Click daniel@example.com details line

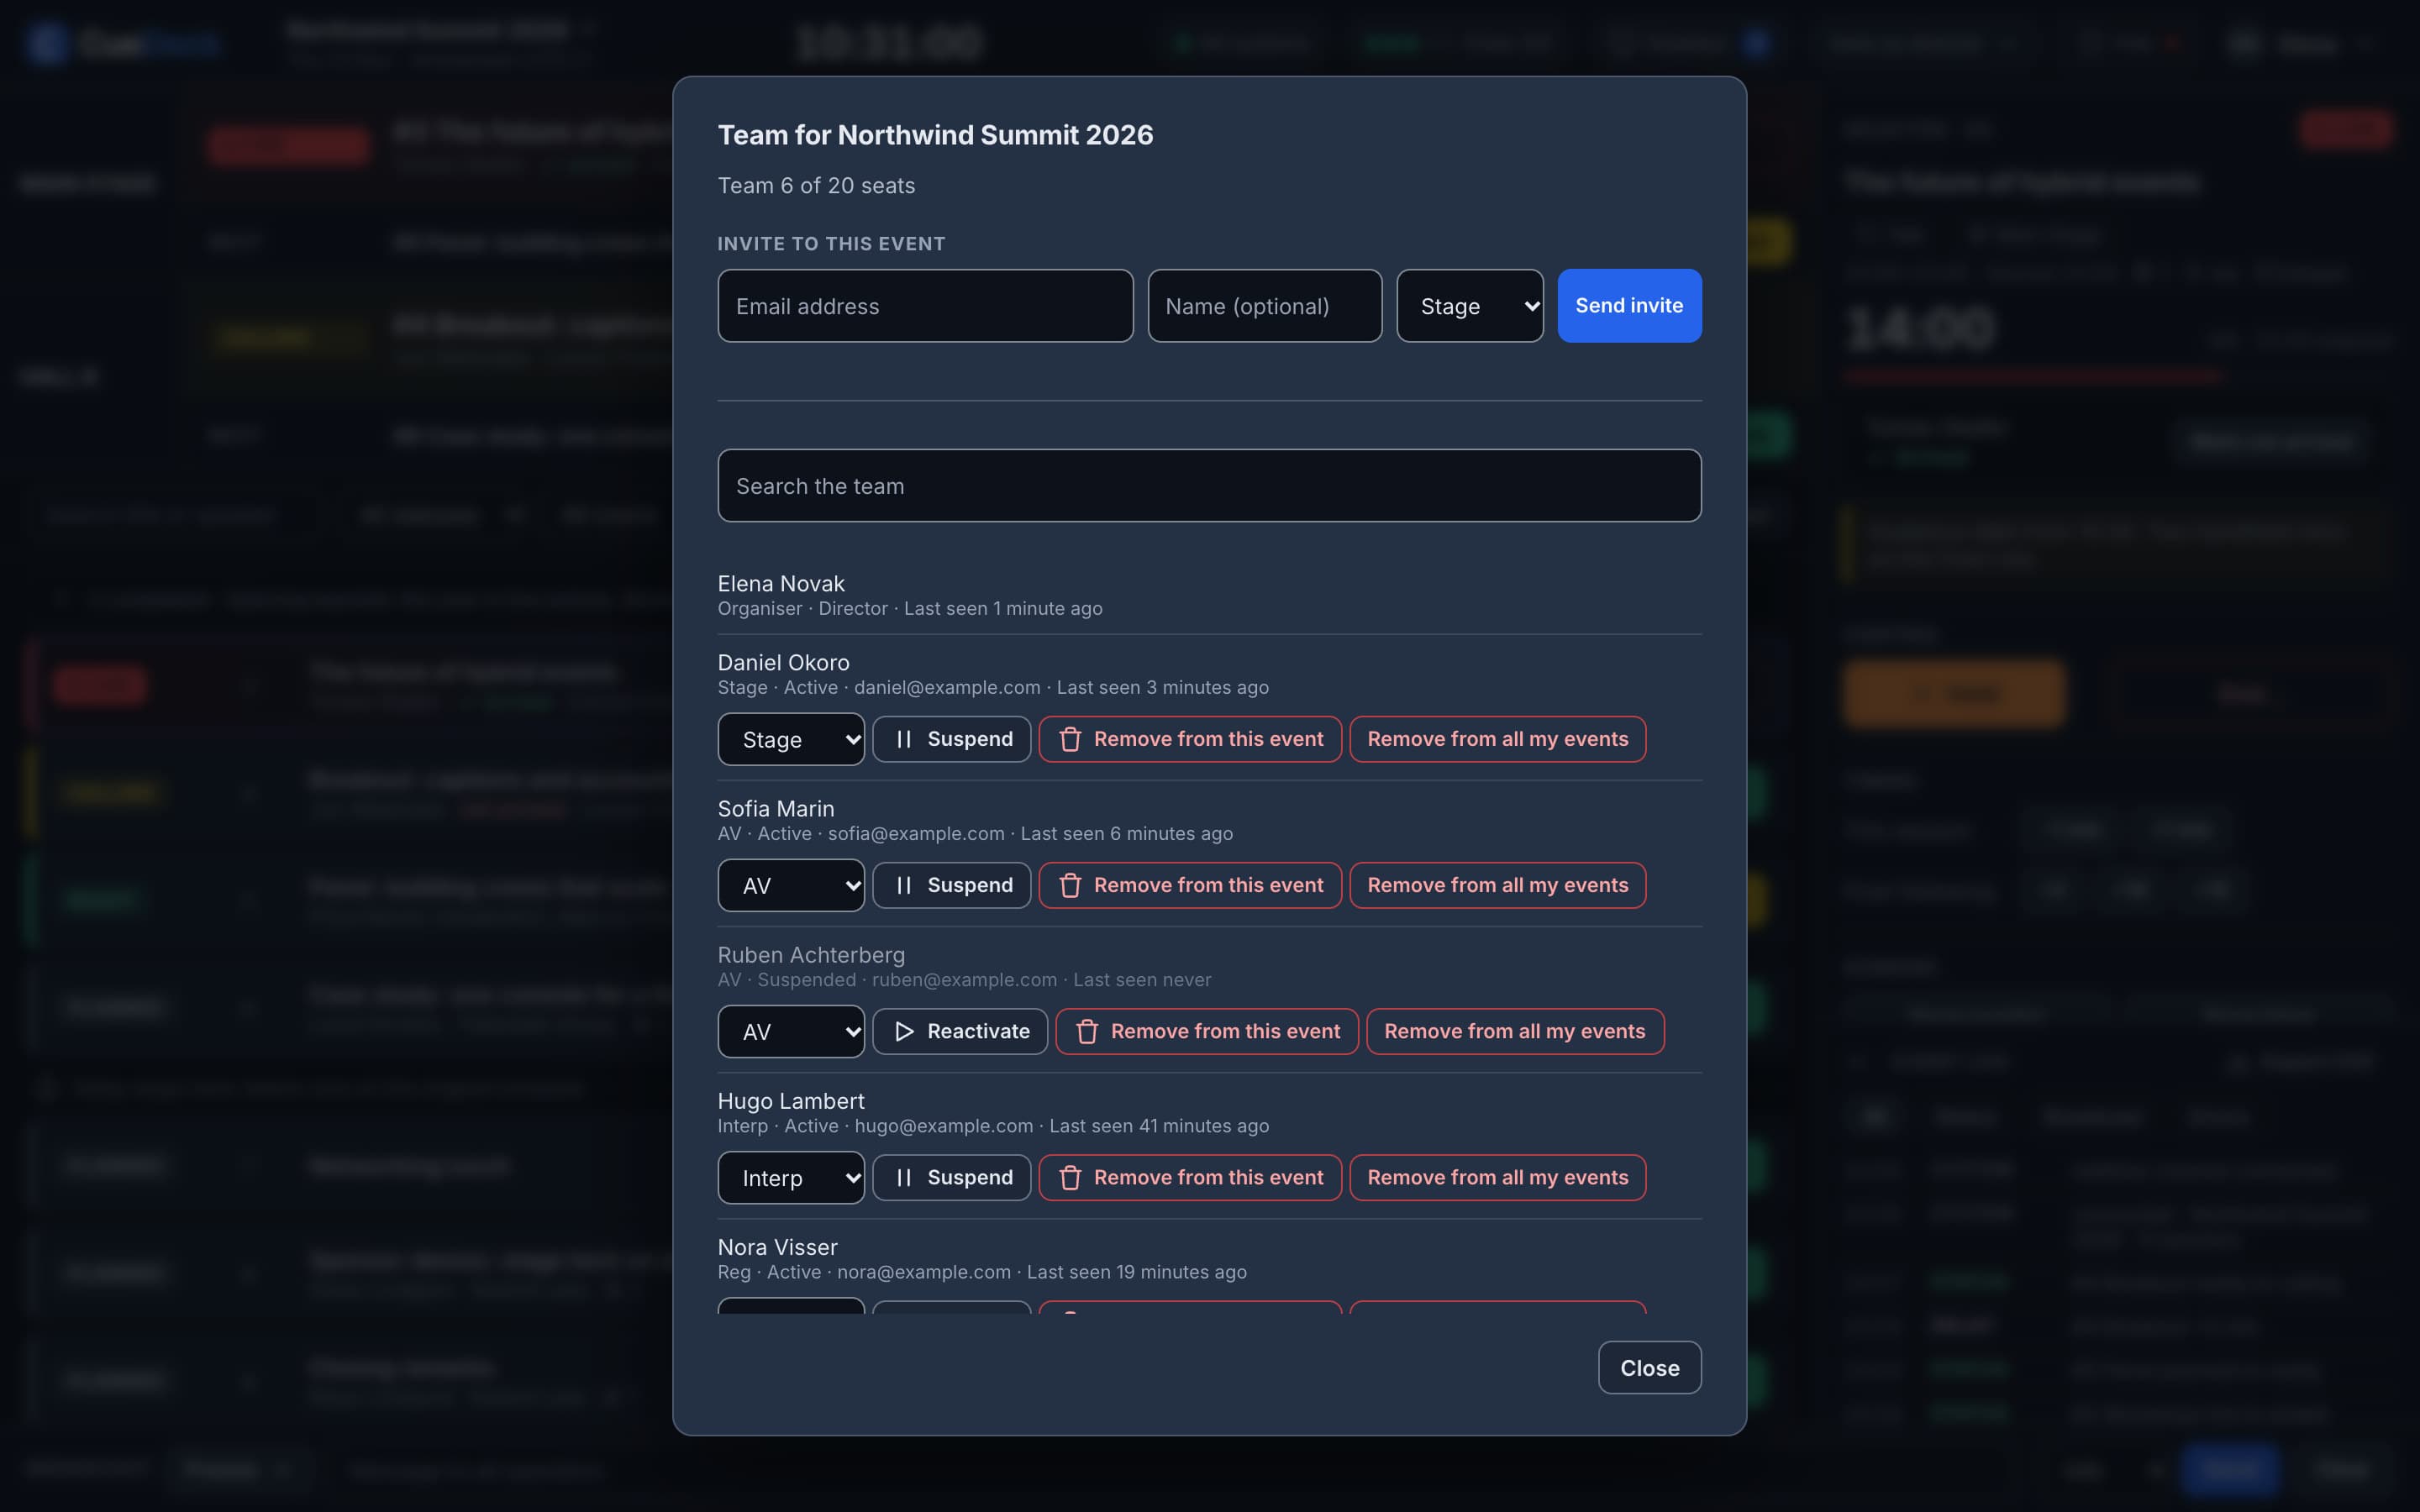click(993, 687)
